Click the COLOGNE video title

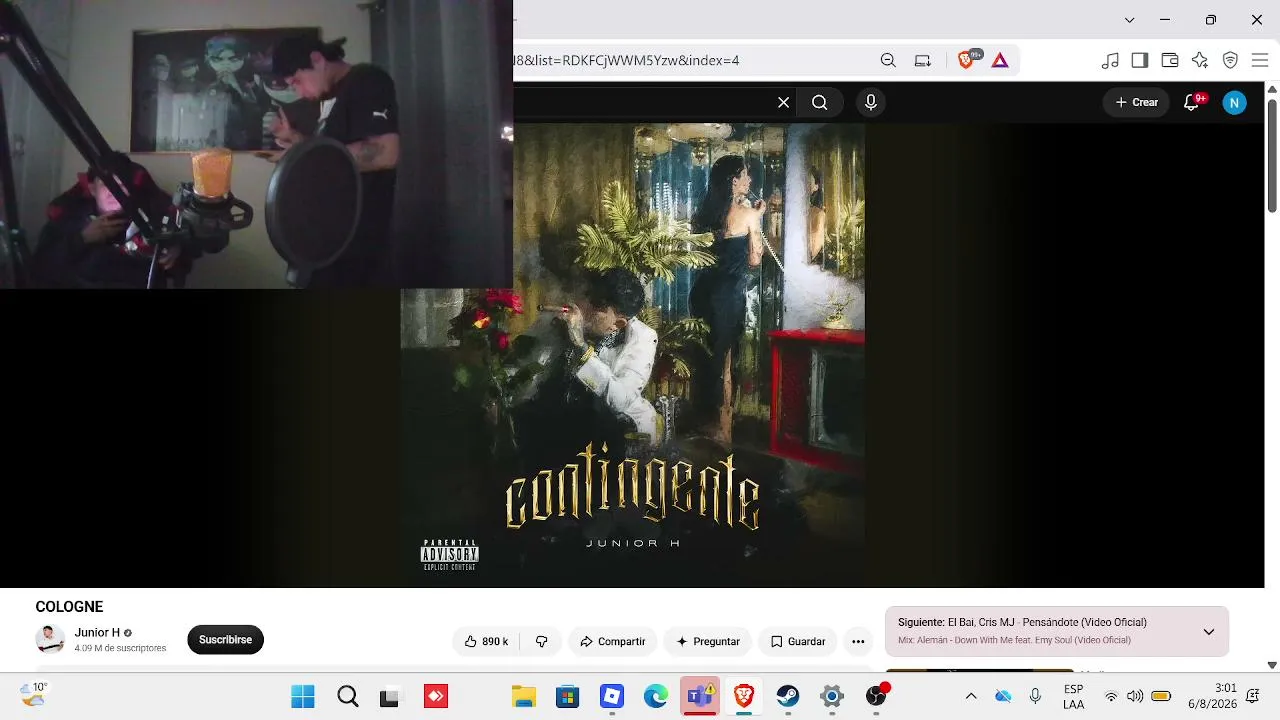[69, 607]
